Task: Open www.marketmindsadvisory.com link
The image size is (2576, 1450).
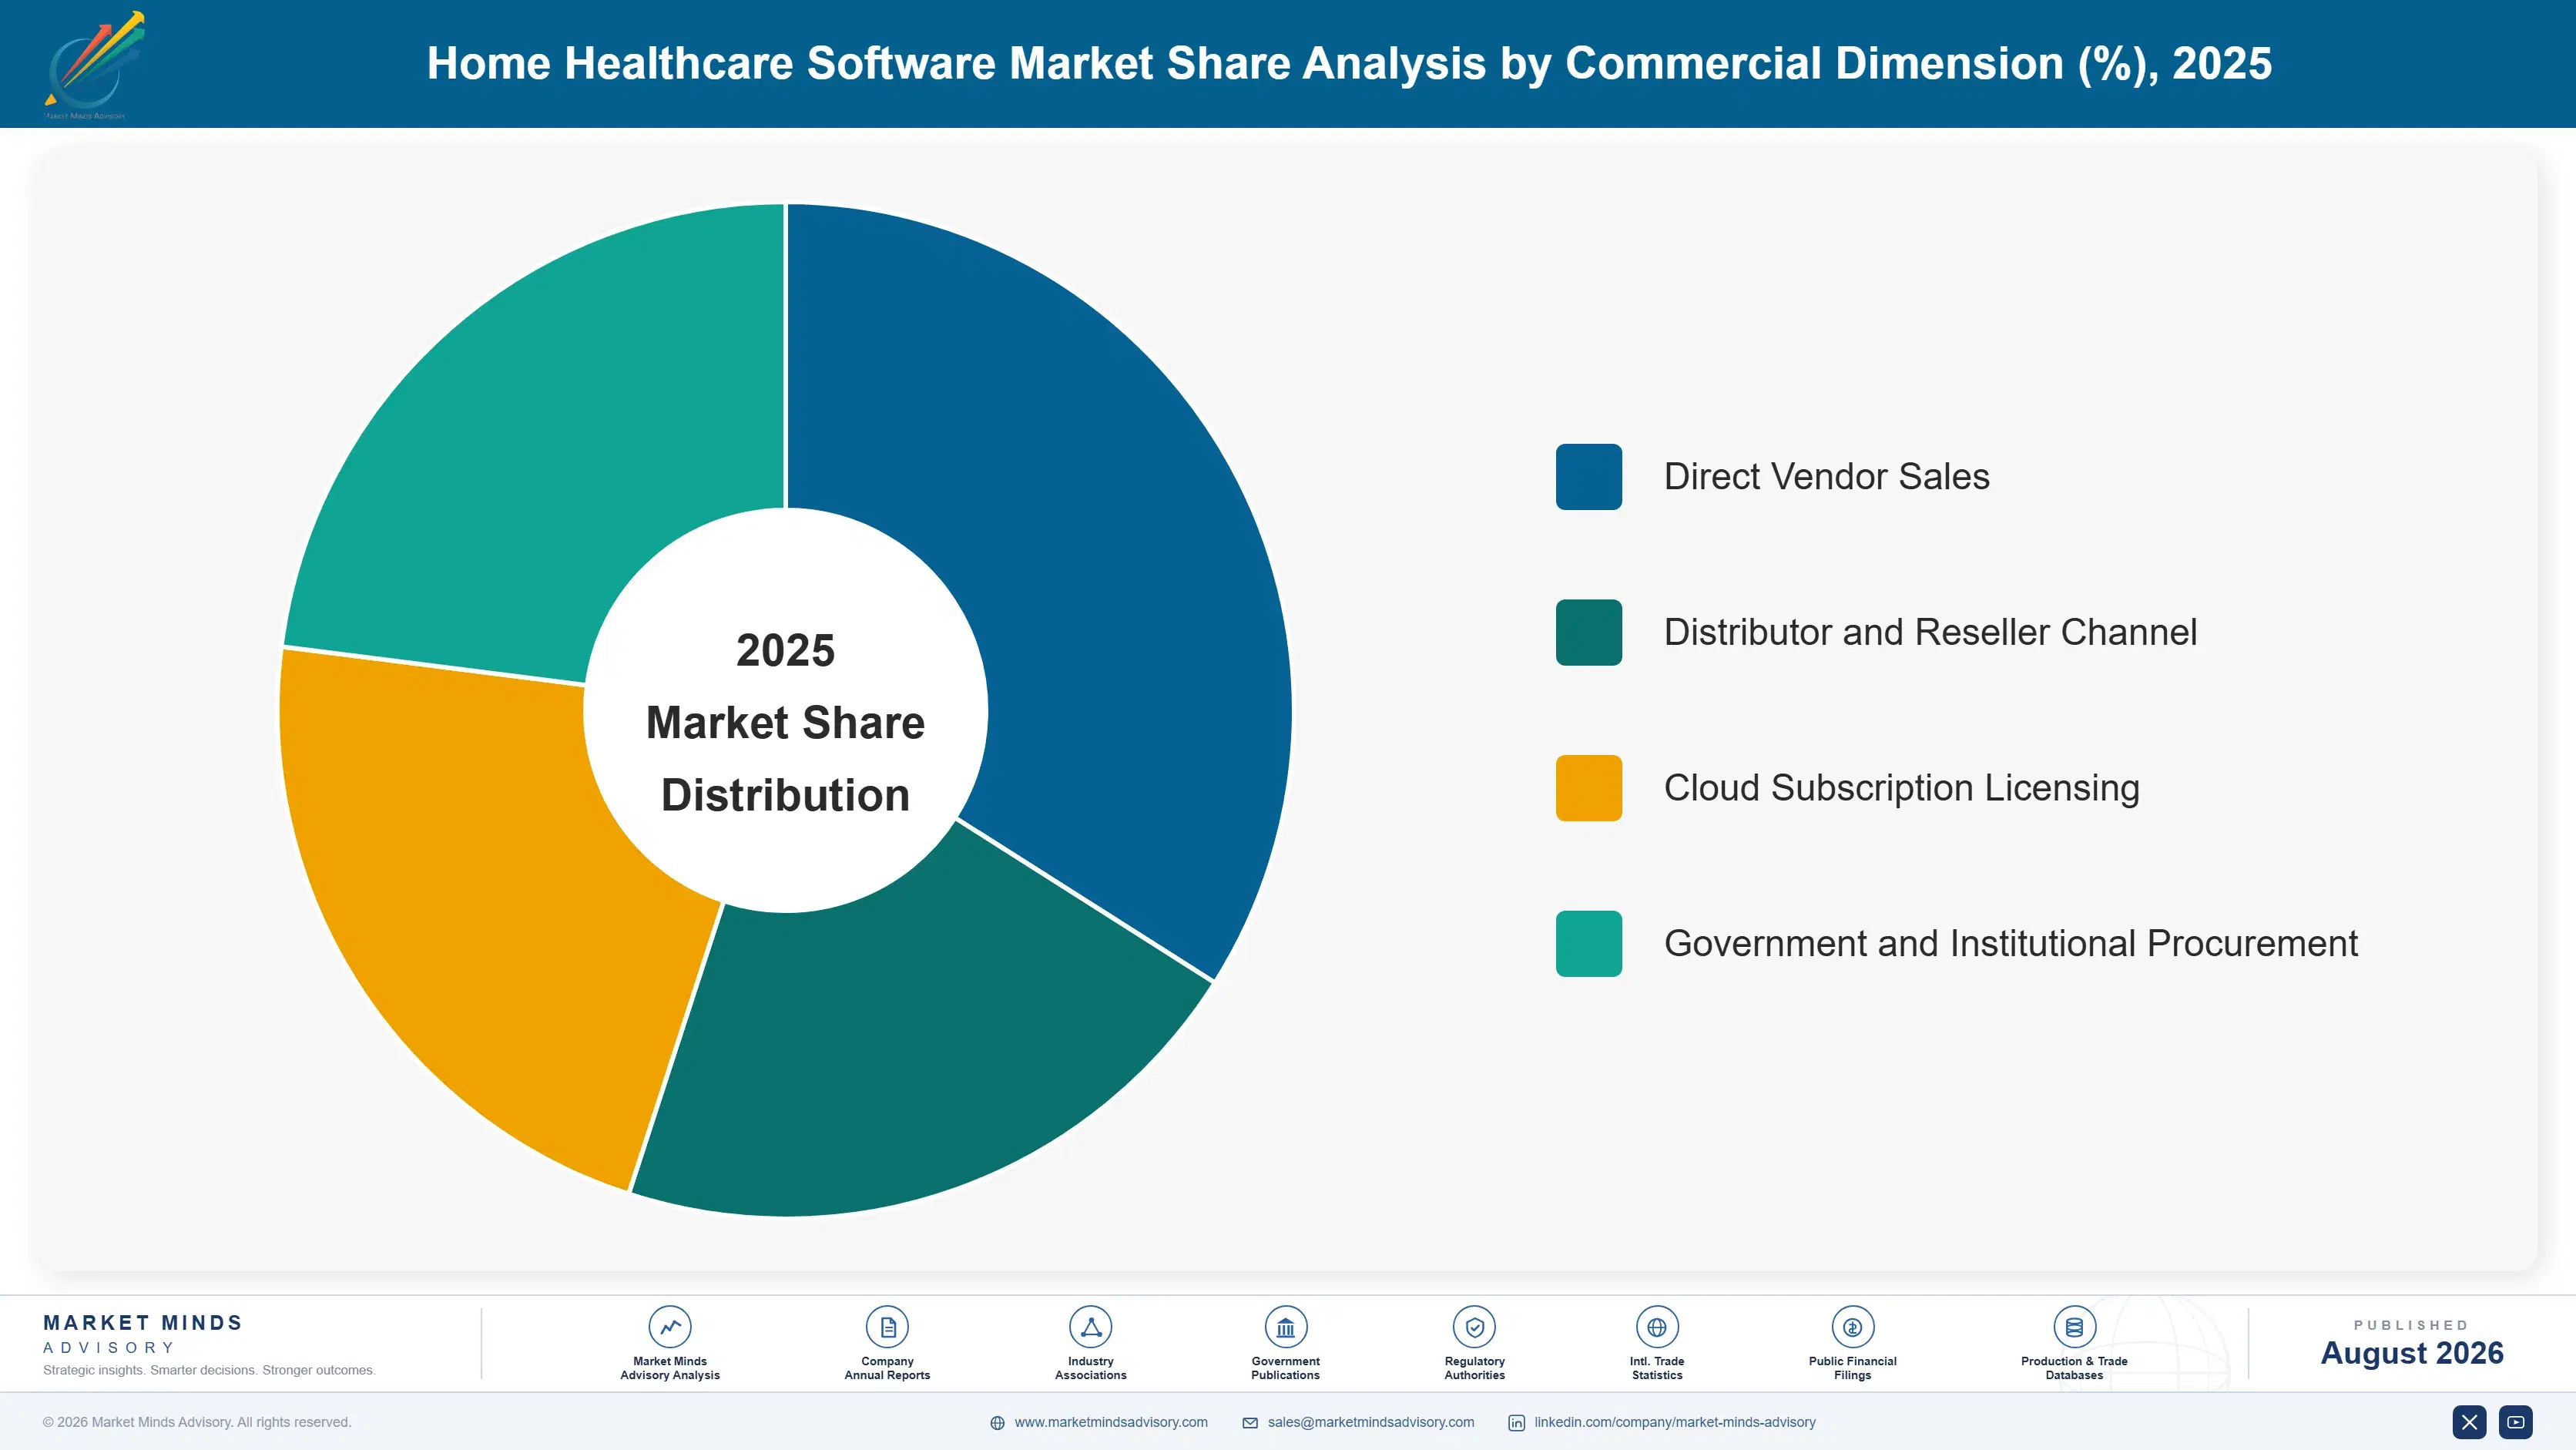Action: [1111, 1422]
